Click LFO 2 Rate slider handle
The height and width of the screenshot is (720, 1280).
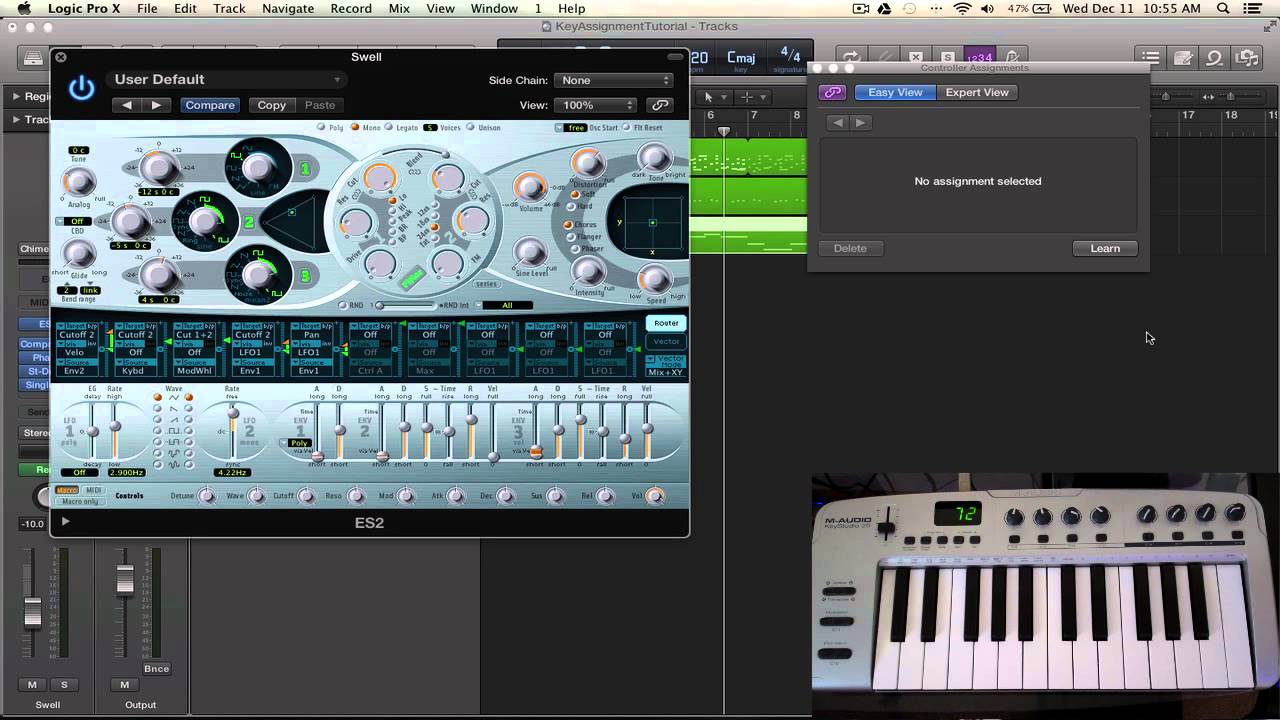[232, 413]
